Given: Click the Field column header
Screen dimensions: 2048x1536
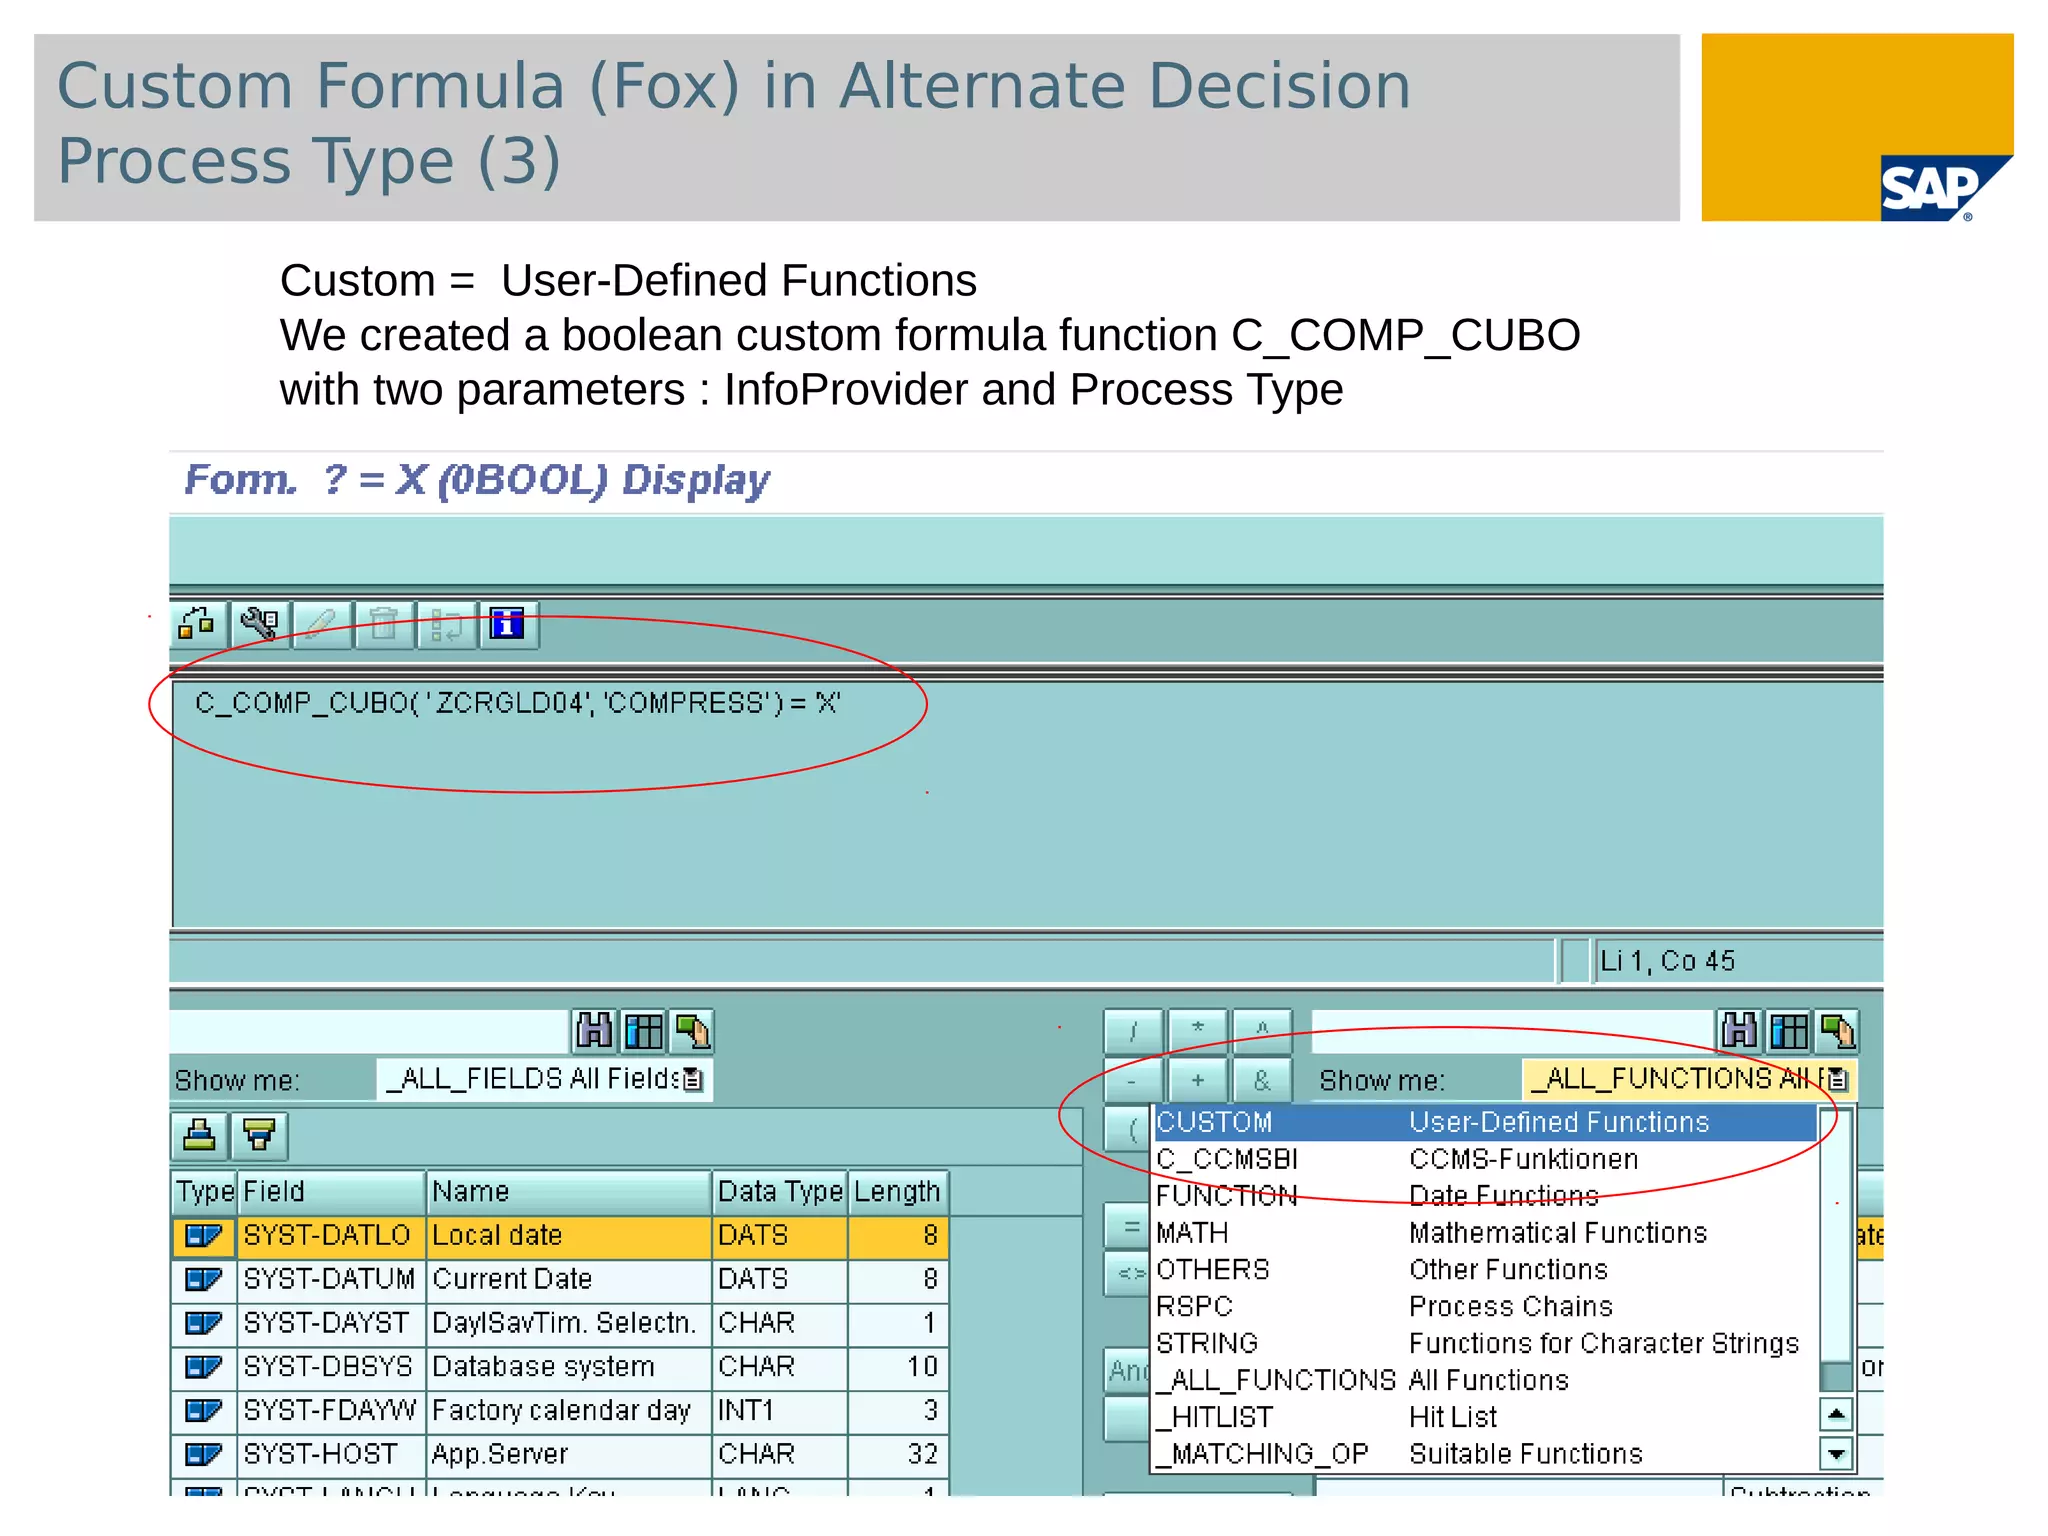Looking at the screenshot, I should (x=332, y=1192).
